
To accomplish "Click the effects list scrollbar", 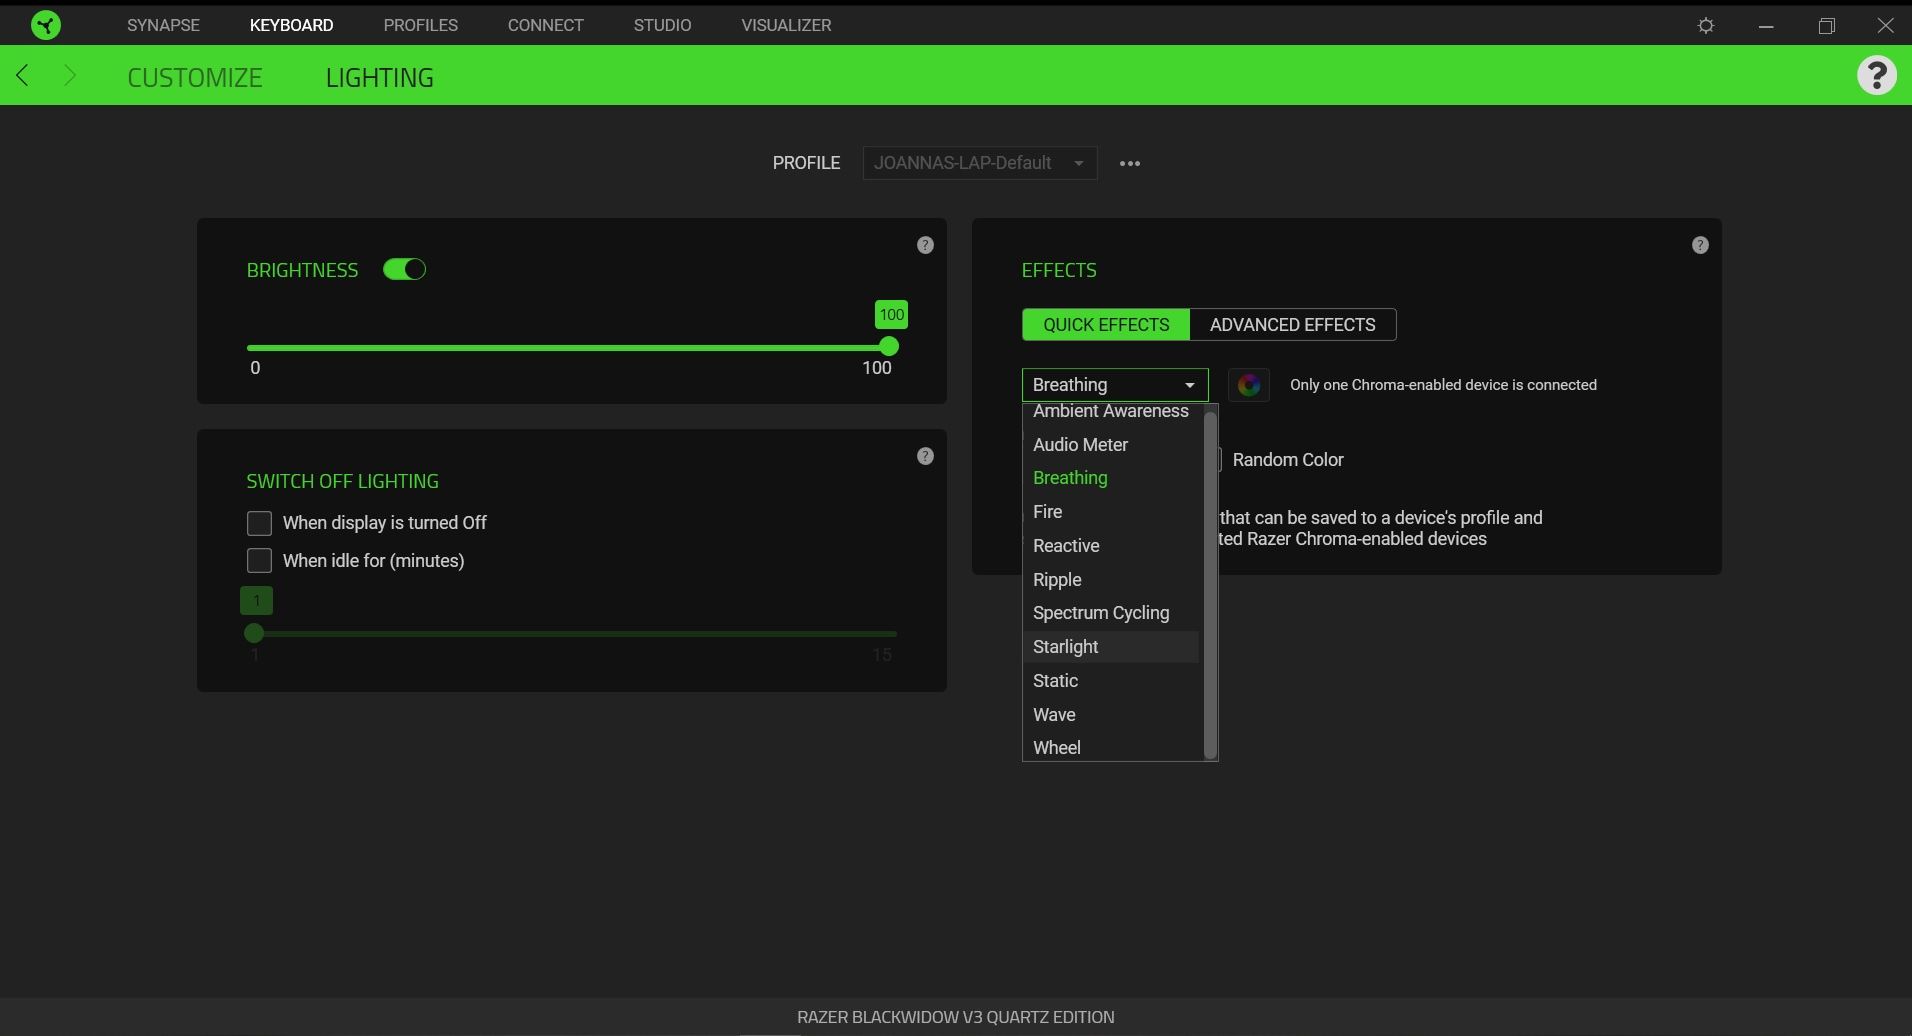I will coord(1210,585).
